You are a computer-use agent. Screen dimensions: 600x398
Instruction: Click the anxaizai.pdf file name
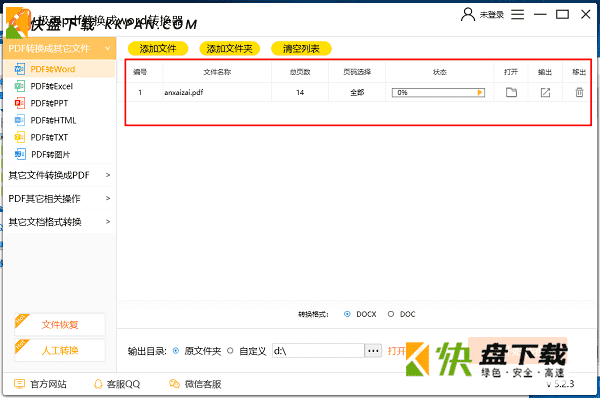[184, 93]
